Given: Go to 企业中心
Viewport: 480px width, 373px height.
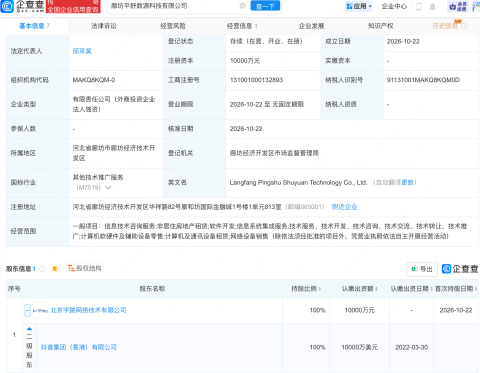Looking at the screenshot, I should pos(394,6).
